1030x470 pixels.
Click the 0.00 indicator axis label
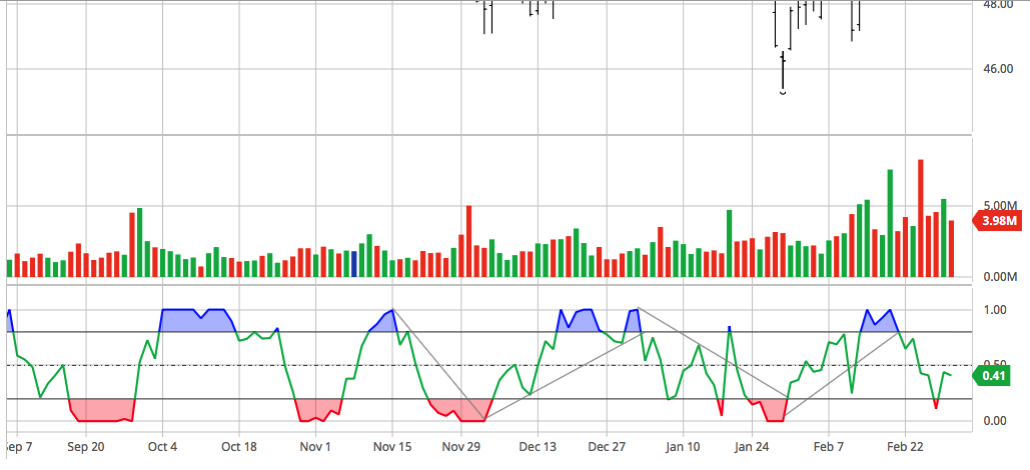(994, 421)
